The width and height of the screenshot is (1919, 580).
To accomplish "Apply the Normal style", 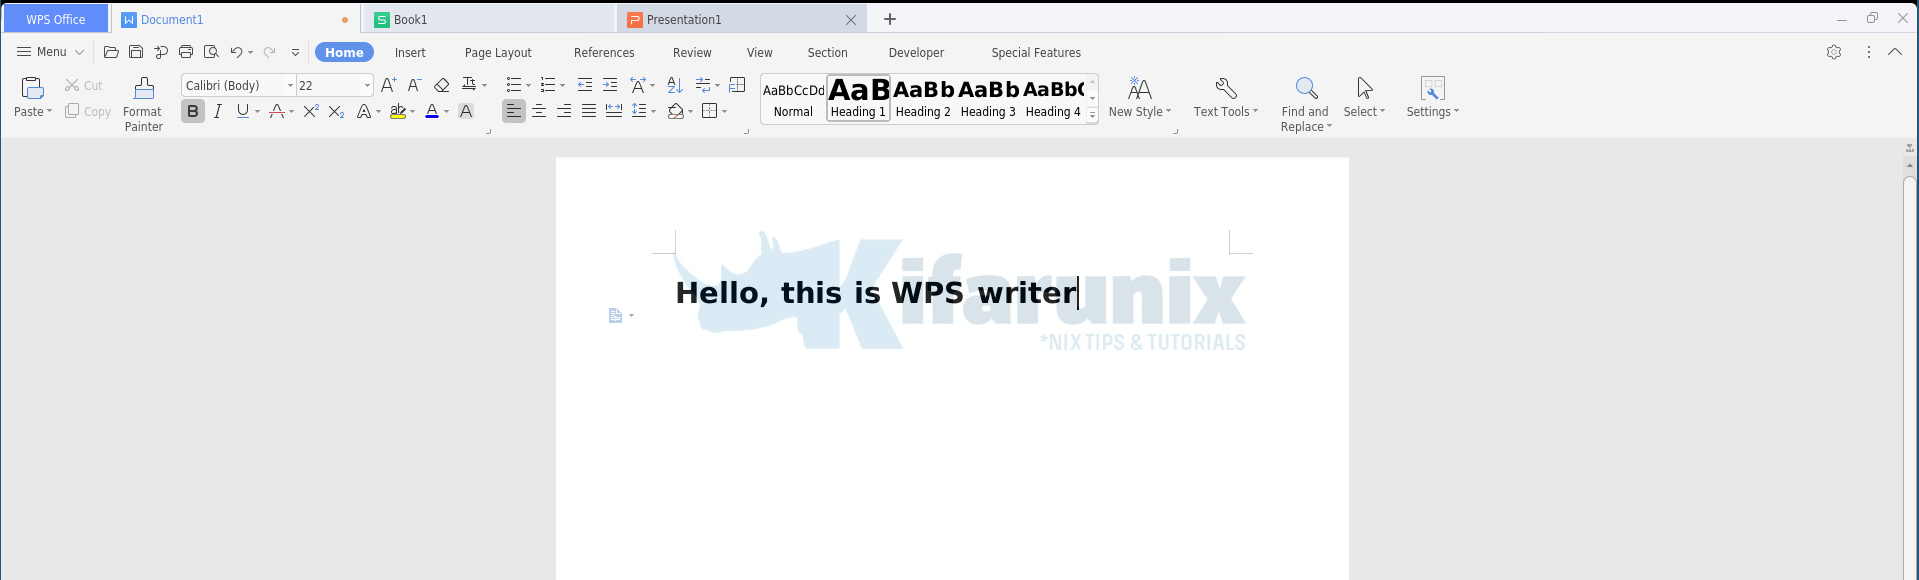I will point(793,99).
